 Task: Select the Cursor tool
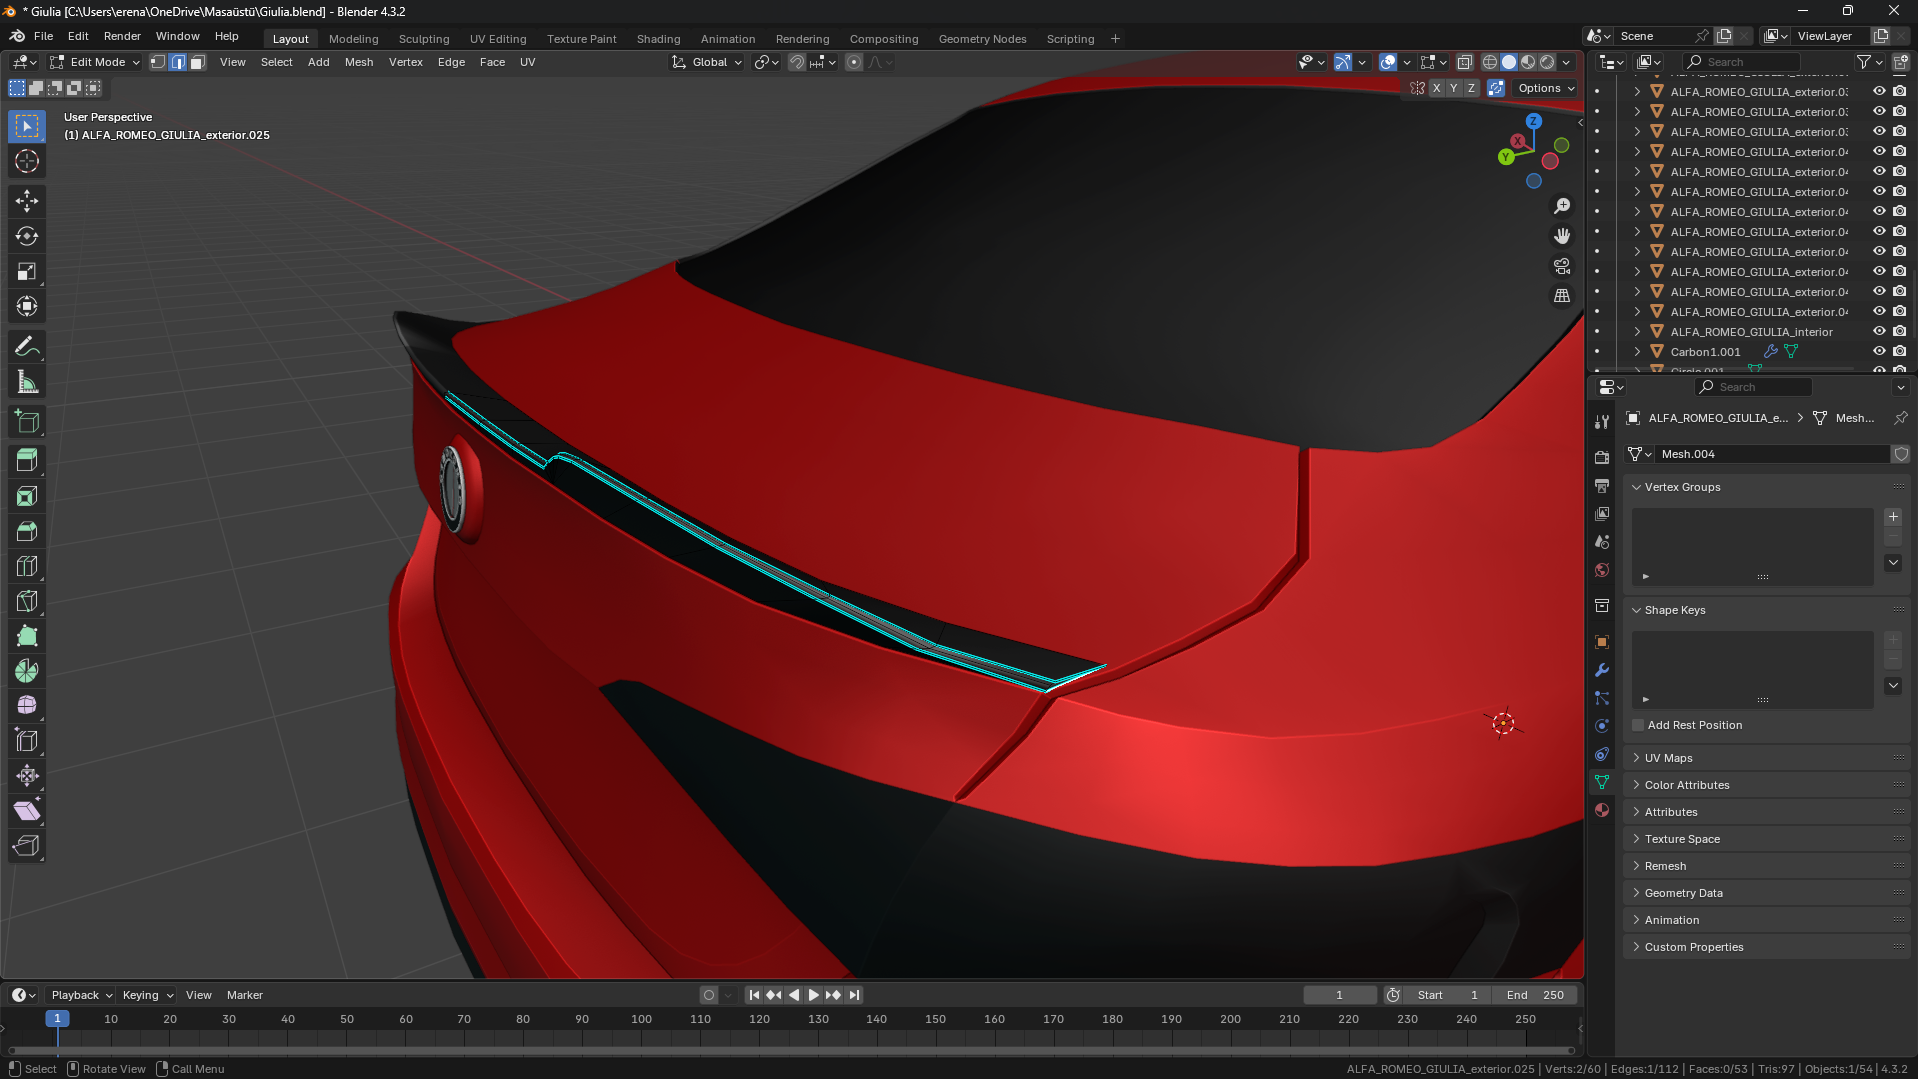(x=27, y=161)
